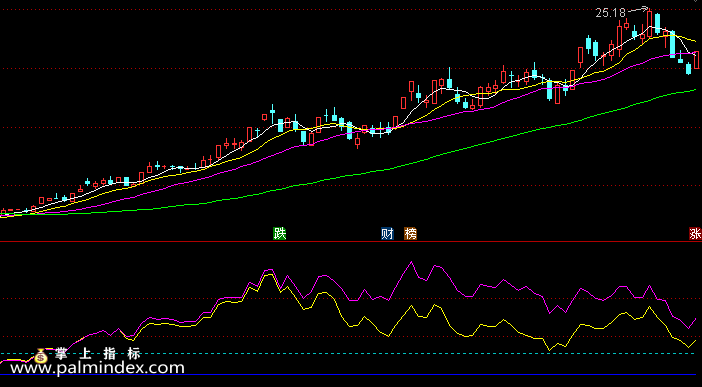Click the blue 财 marker icon
This screenshot has width=702, height=387.
tap(387, 233)
